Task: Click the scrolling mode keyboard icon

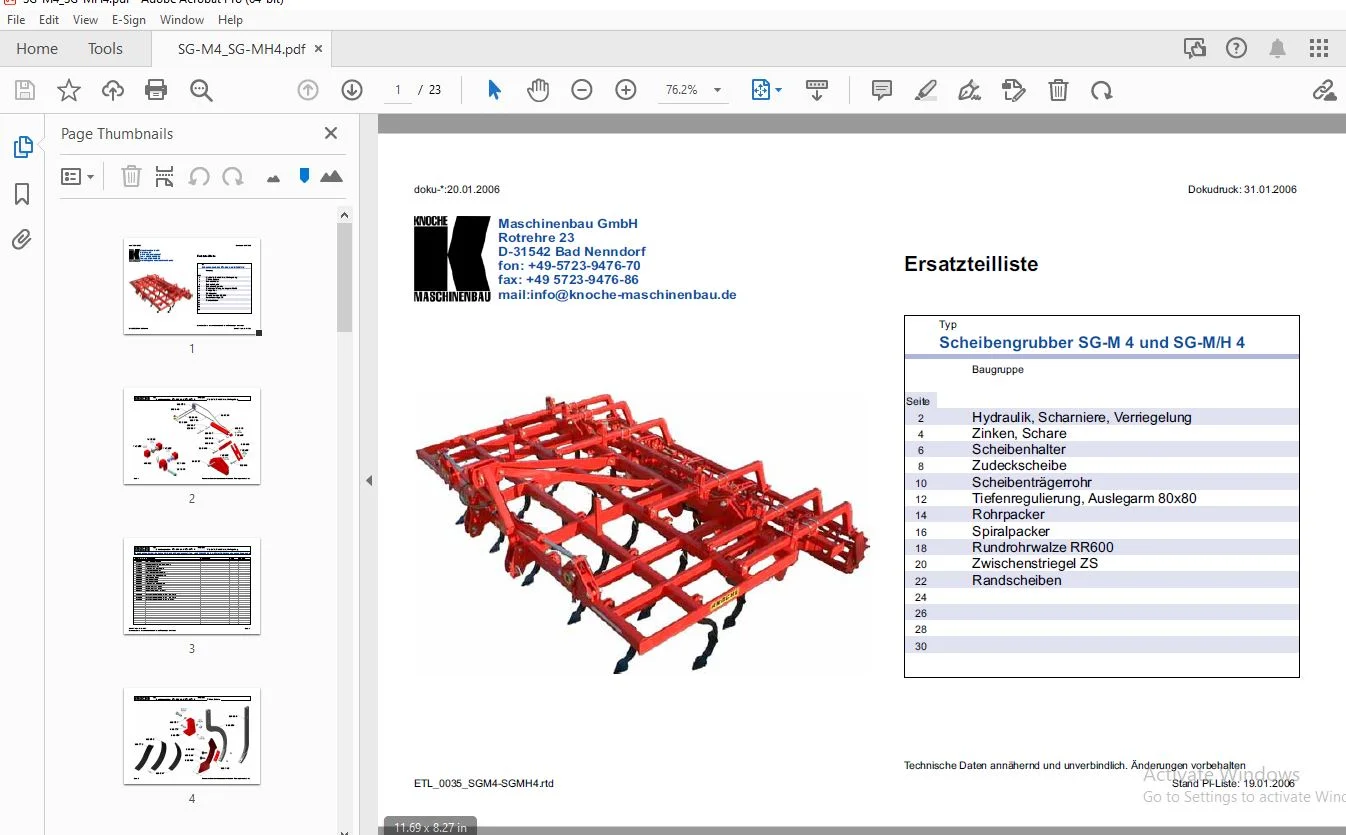Action: (x=817, y=90)
